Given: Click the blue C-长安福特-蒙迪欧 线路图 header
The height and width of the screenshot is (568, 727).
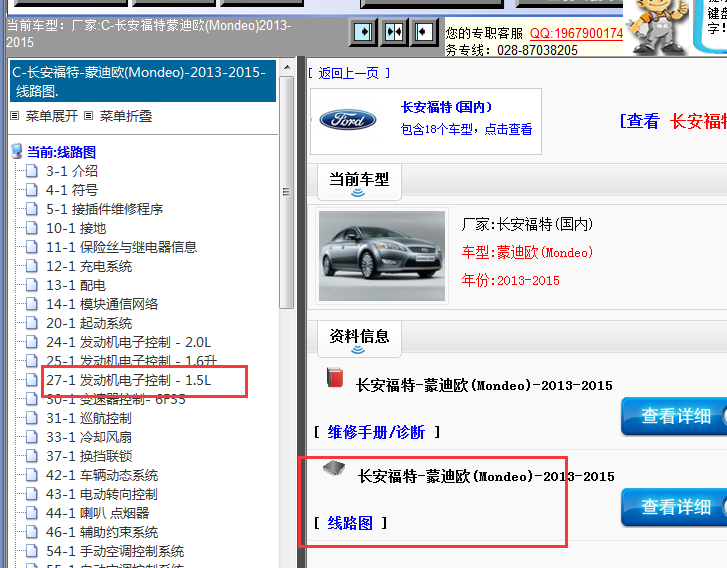Looking at the screenshot, I should click(x=143, y=81).
